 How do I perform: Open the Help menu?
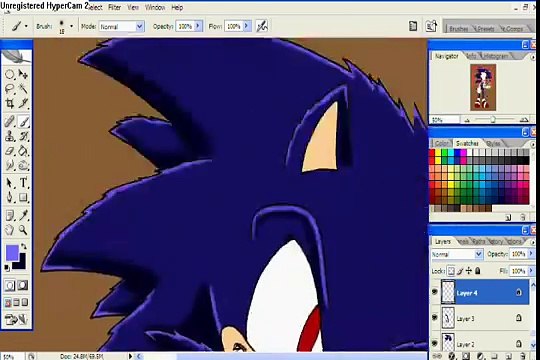click(x=177, y=7)
